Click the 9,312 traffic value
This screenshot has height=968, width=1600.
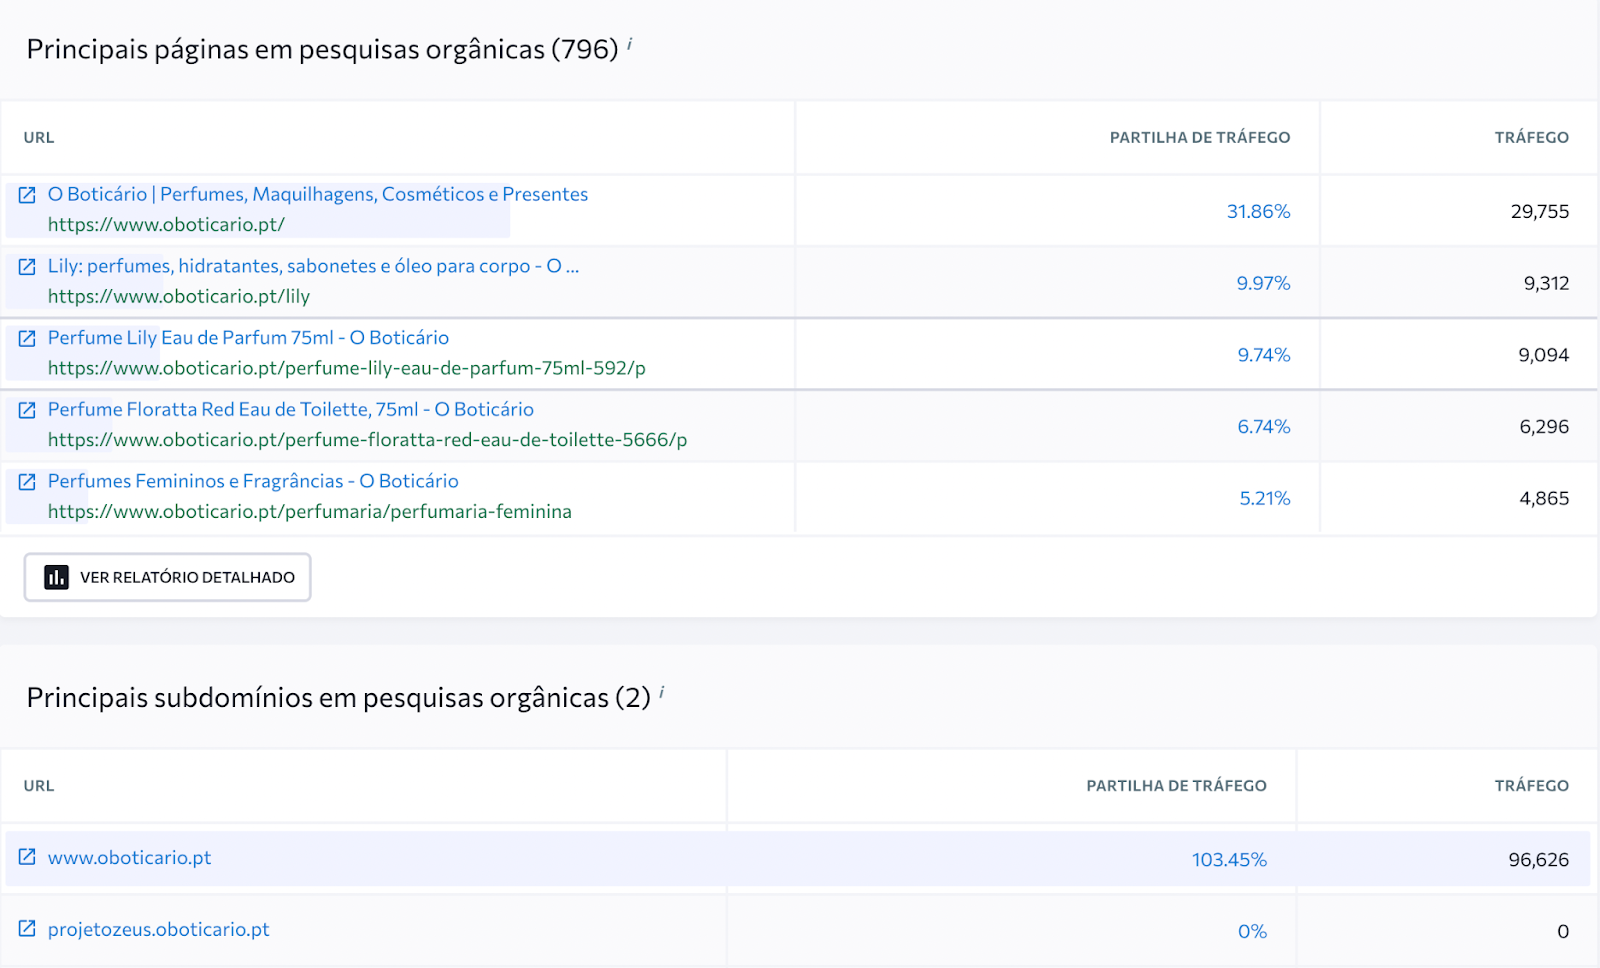pos(1546,283)
